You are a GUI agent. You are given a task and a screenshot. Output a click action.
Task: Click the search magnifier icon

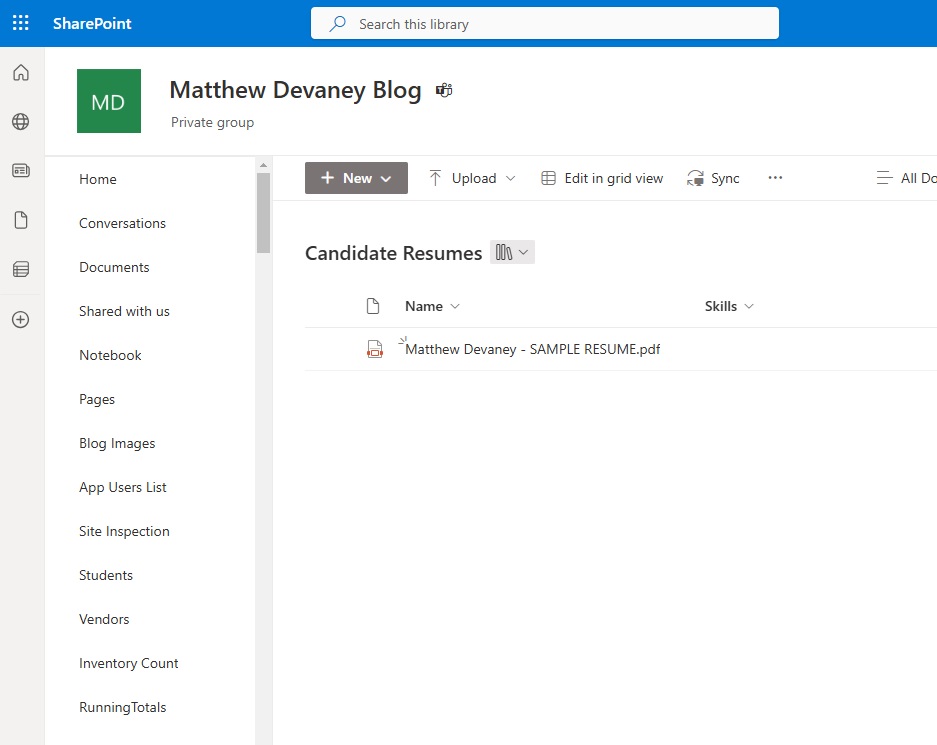click(338, 24)
